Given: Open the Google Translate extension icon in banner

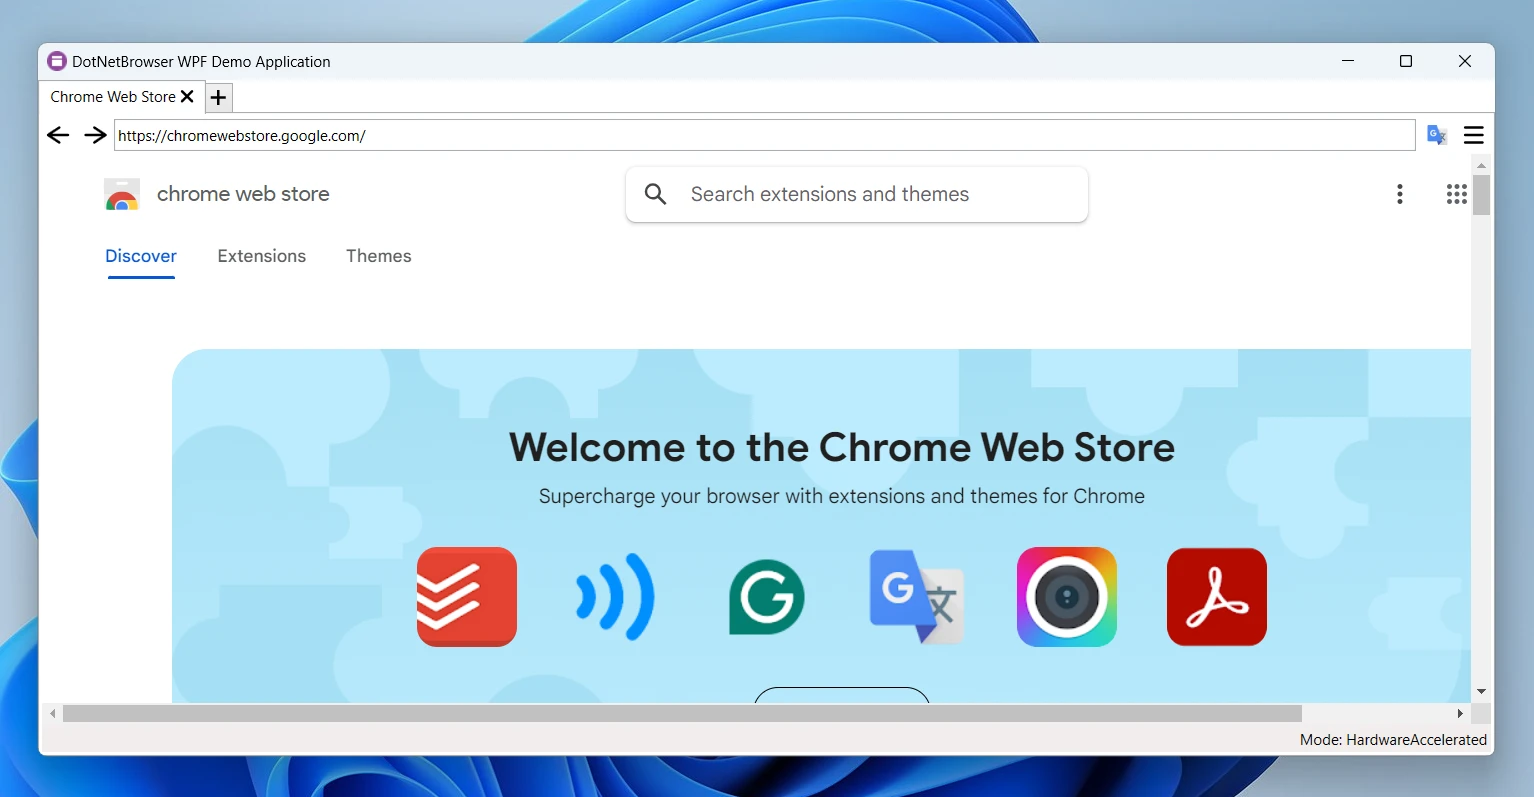Looking at the screenshot, I should pyautogui.click(x=917, y=597).
